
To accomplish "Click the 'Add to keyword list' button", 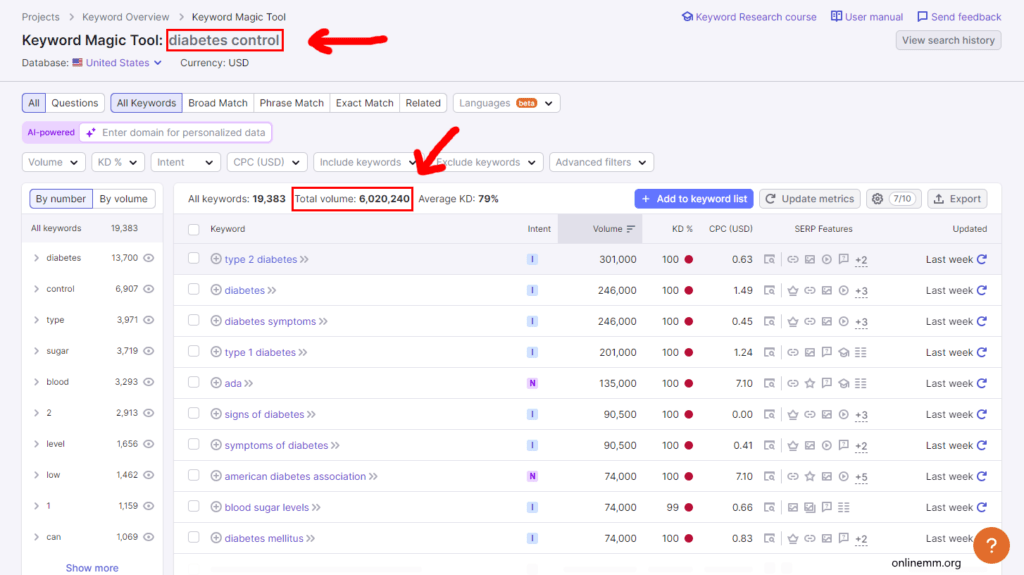I will click(694, 199).
